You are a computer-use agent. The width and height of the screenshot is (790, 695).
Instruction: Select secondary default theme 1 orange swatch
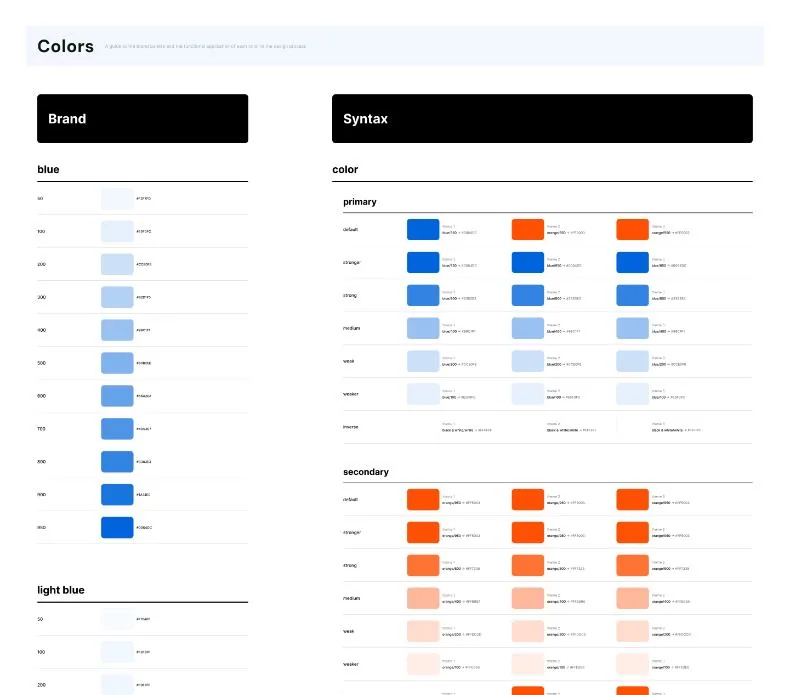point(423,499)
